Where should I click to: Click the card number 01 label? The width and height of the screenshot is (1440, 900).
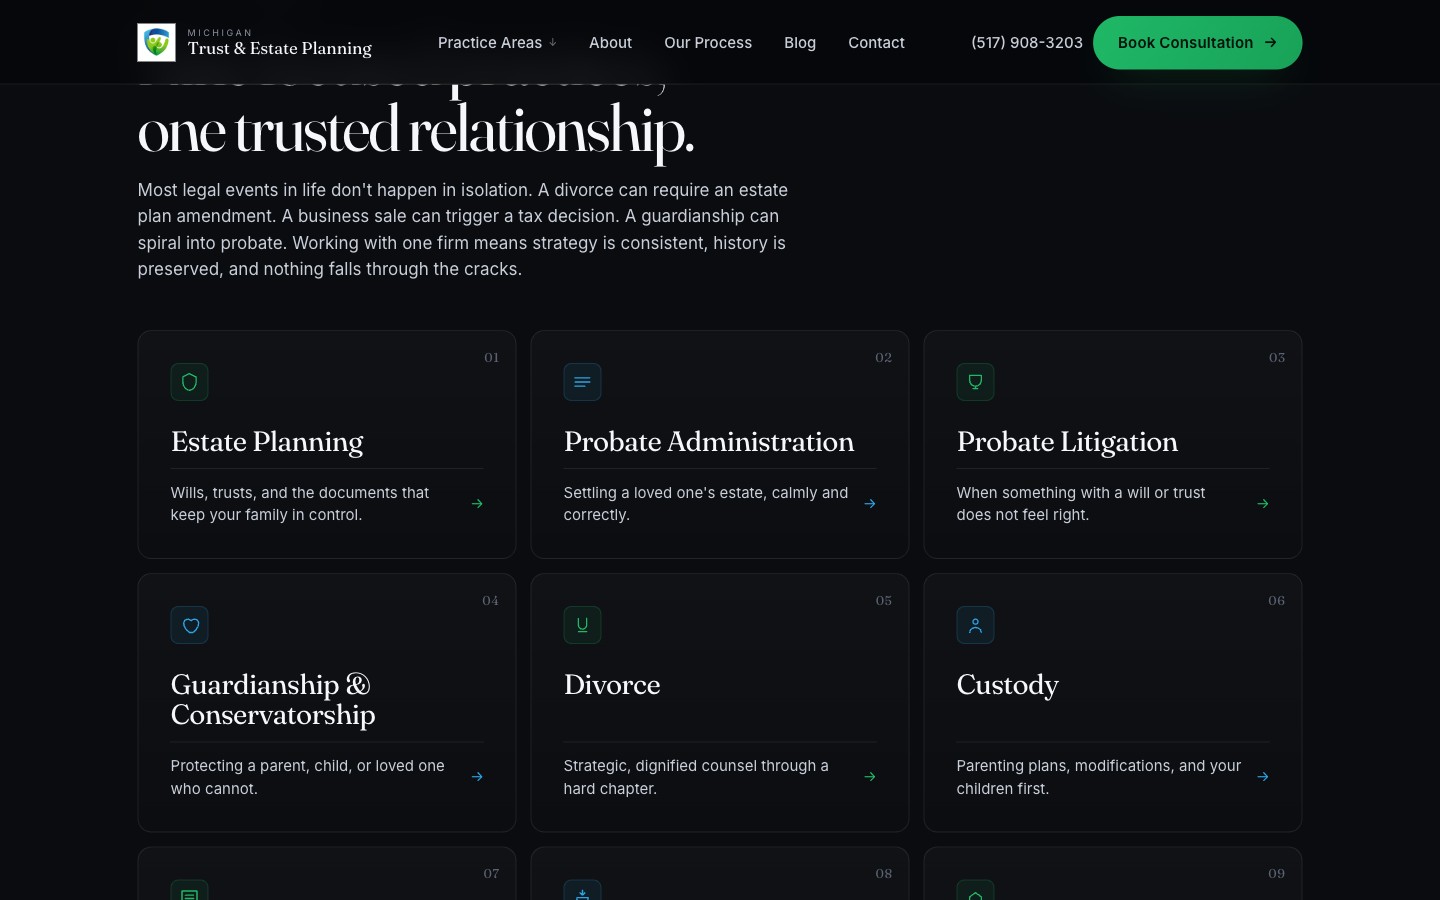[492, 357]
